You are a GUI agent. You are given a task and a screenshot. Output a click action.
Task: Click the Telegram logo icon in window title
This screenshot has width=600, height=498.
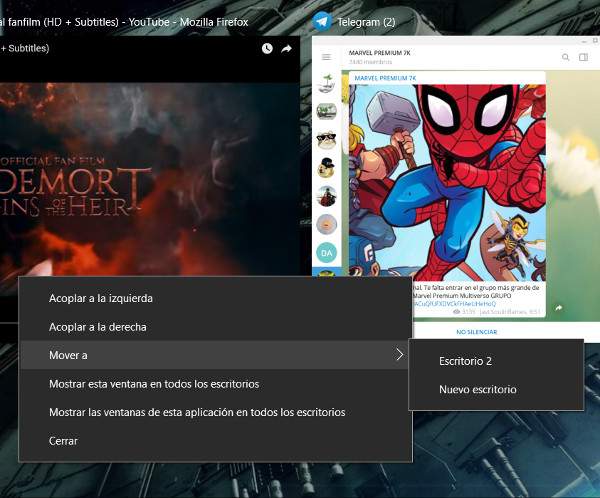pos(323,20)
